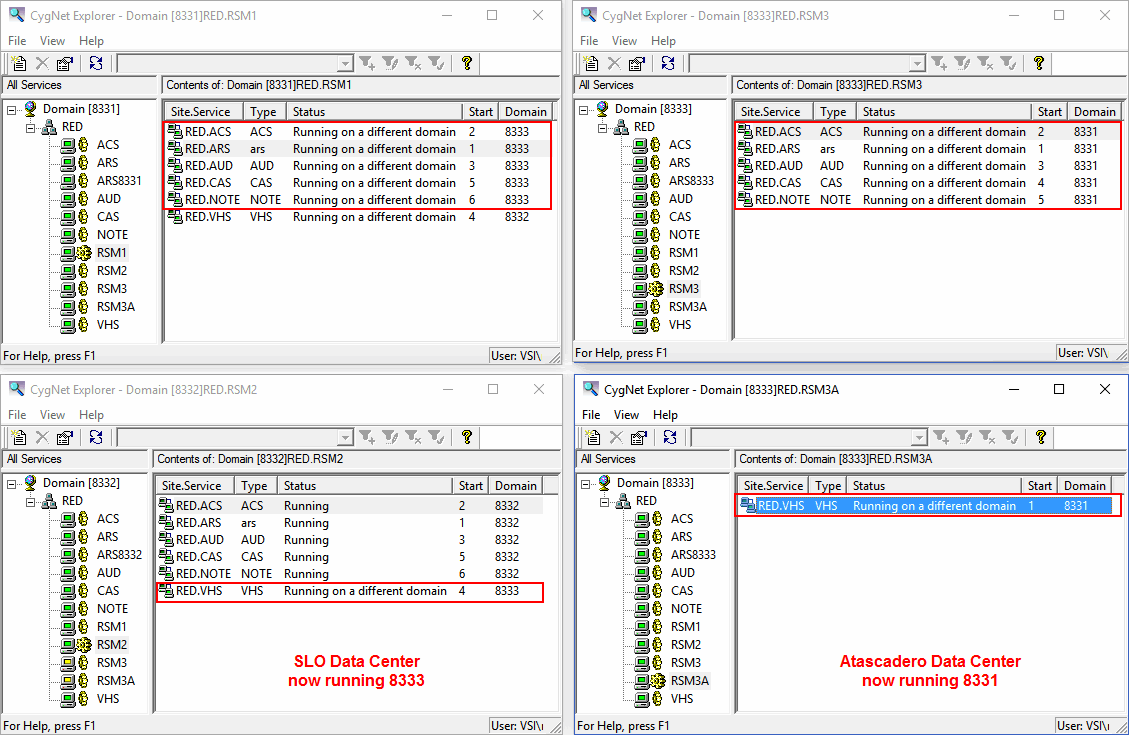Select NOTE in the RSM2 window tree
This screenshot has width=1129, height=735.
(112, 608)
